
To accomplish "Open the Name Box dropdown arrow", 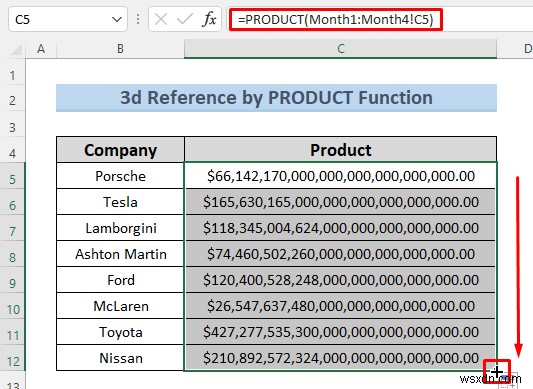I will click(117, 19).
